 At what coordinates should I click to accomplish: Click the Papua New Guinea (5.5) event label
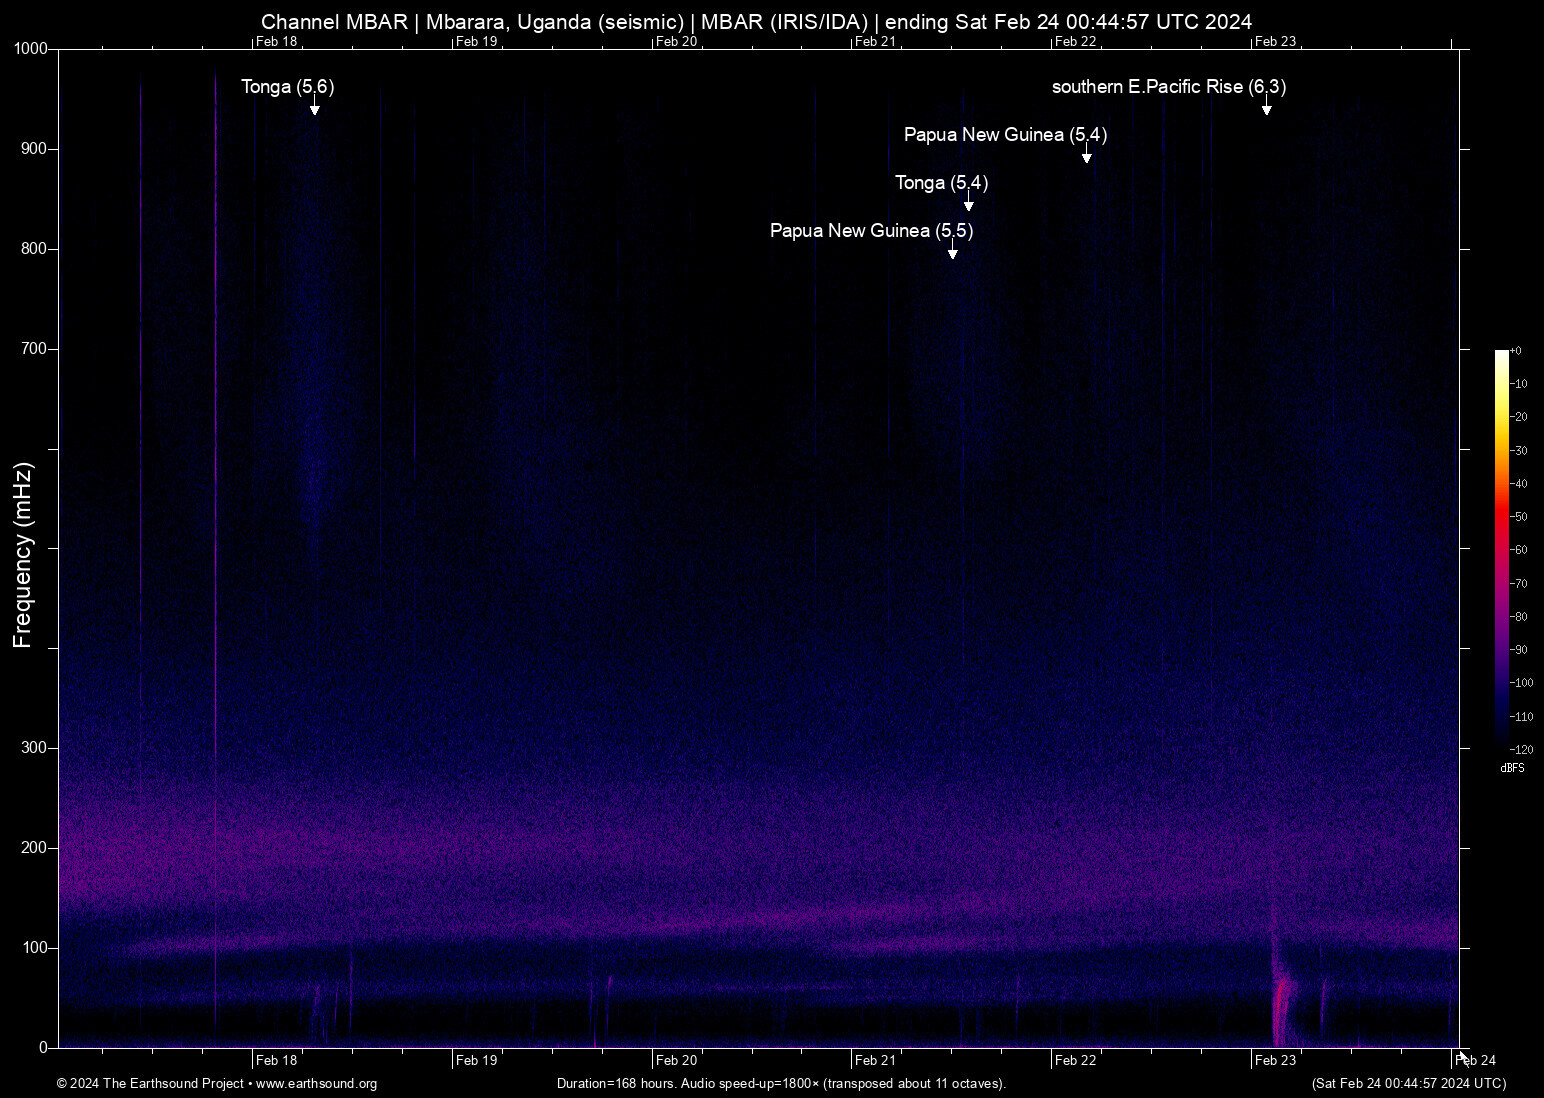869,231
